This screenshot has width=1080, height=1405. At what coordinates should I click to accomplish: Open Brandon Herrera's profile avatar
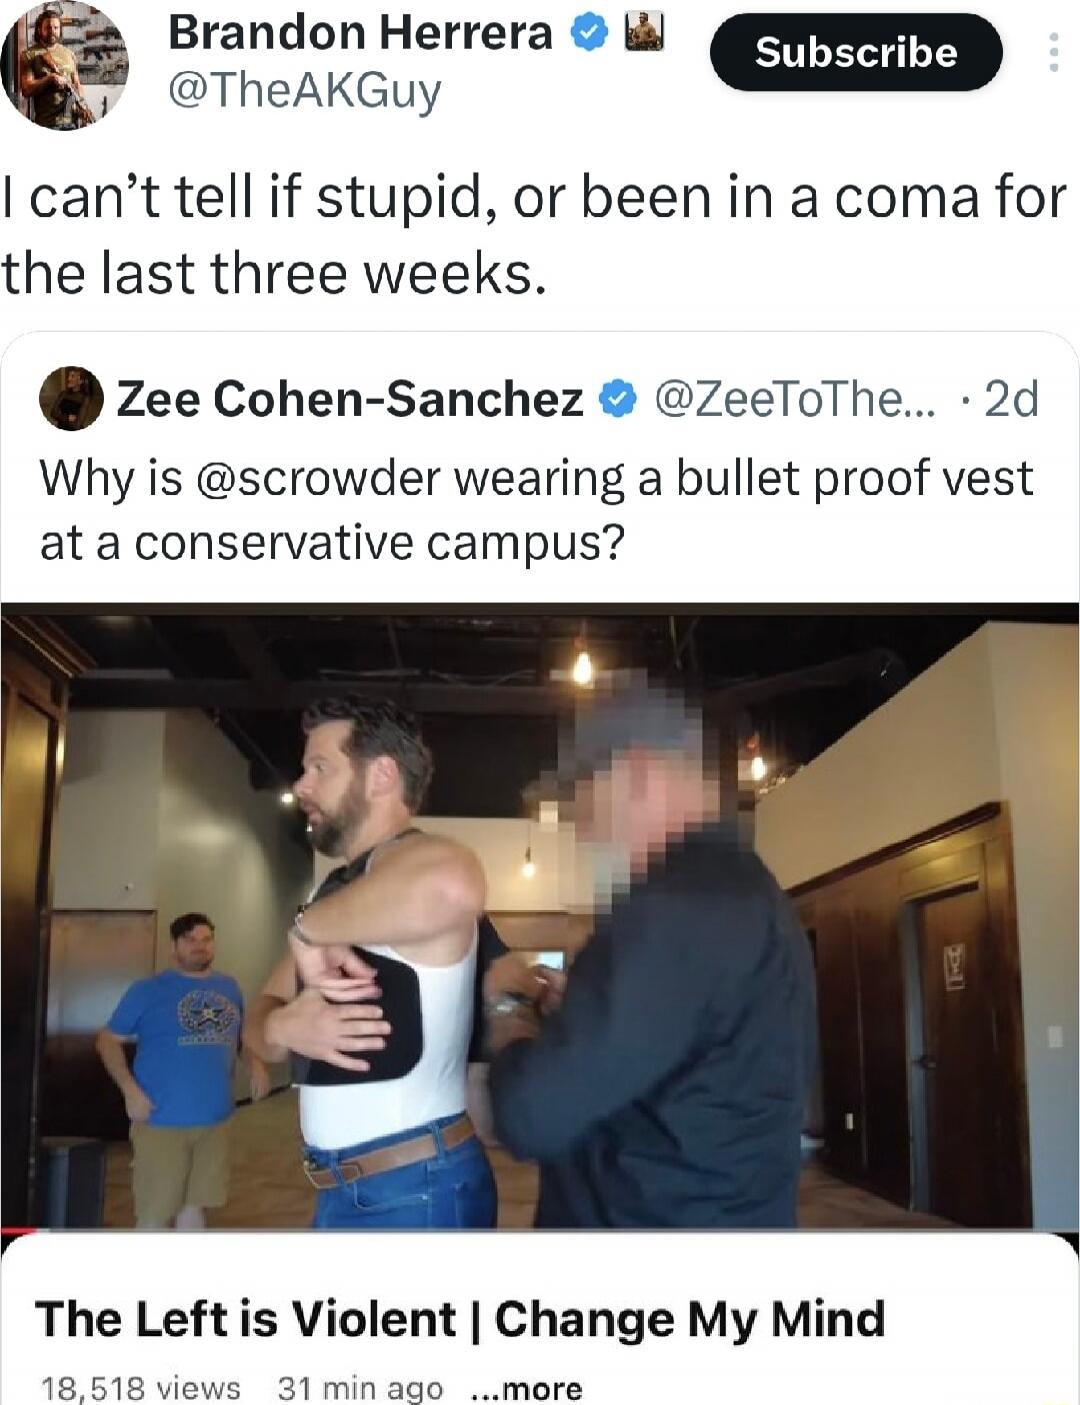pos(65,66)
